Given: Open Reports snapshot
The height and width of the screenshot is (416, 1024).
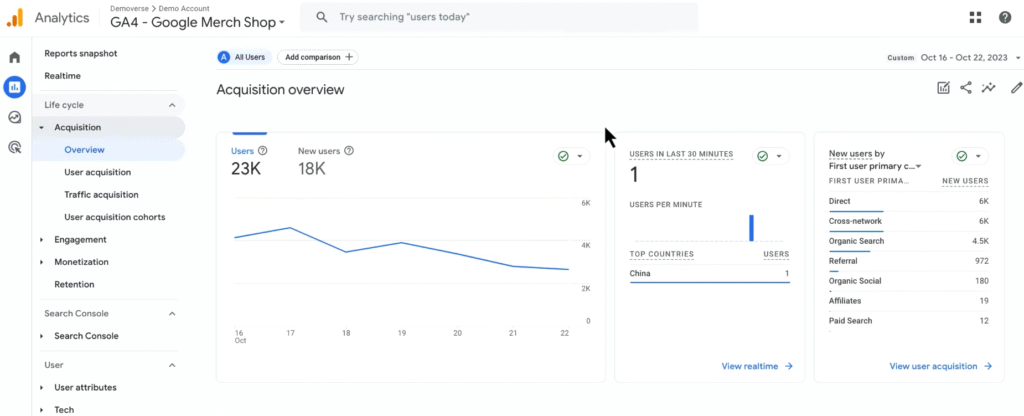Looking at the screenshot, I should pyautogui.click(x=81, y=54).
